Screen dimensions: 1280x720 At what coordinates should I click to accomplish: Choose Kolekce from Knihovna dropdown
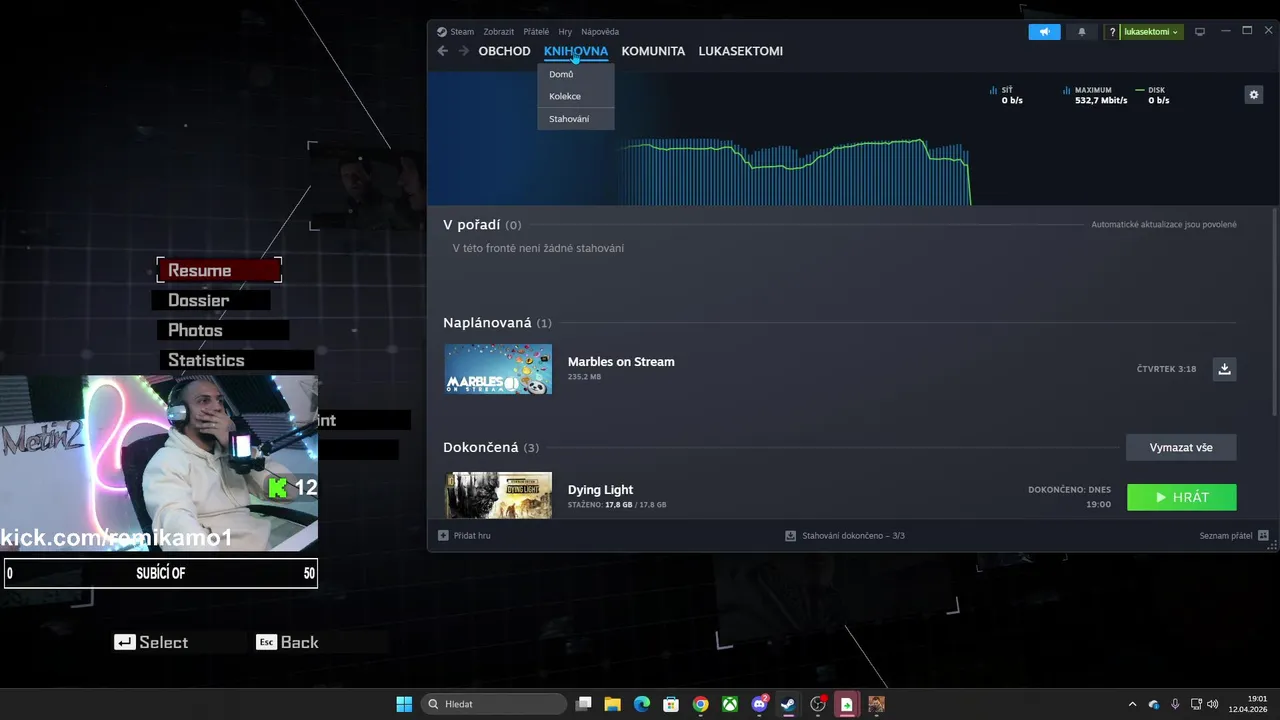click(575, 96)
